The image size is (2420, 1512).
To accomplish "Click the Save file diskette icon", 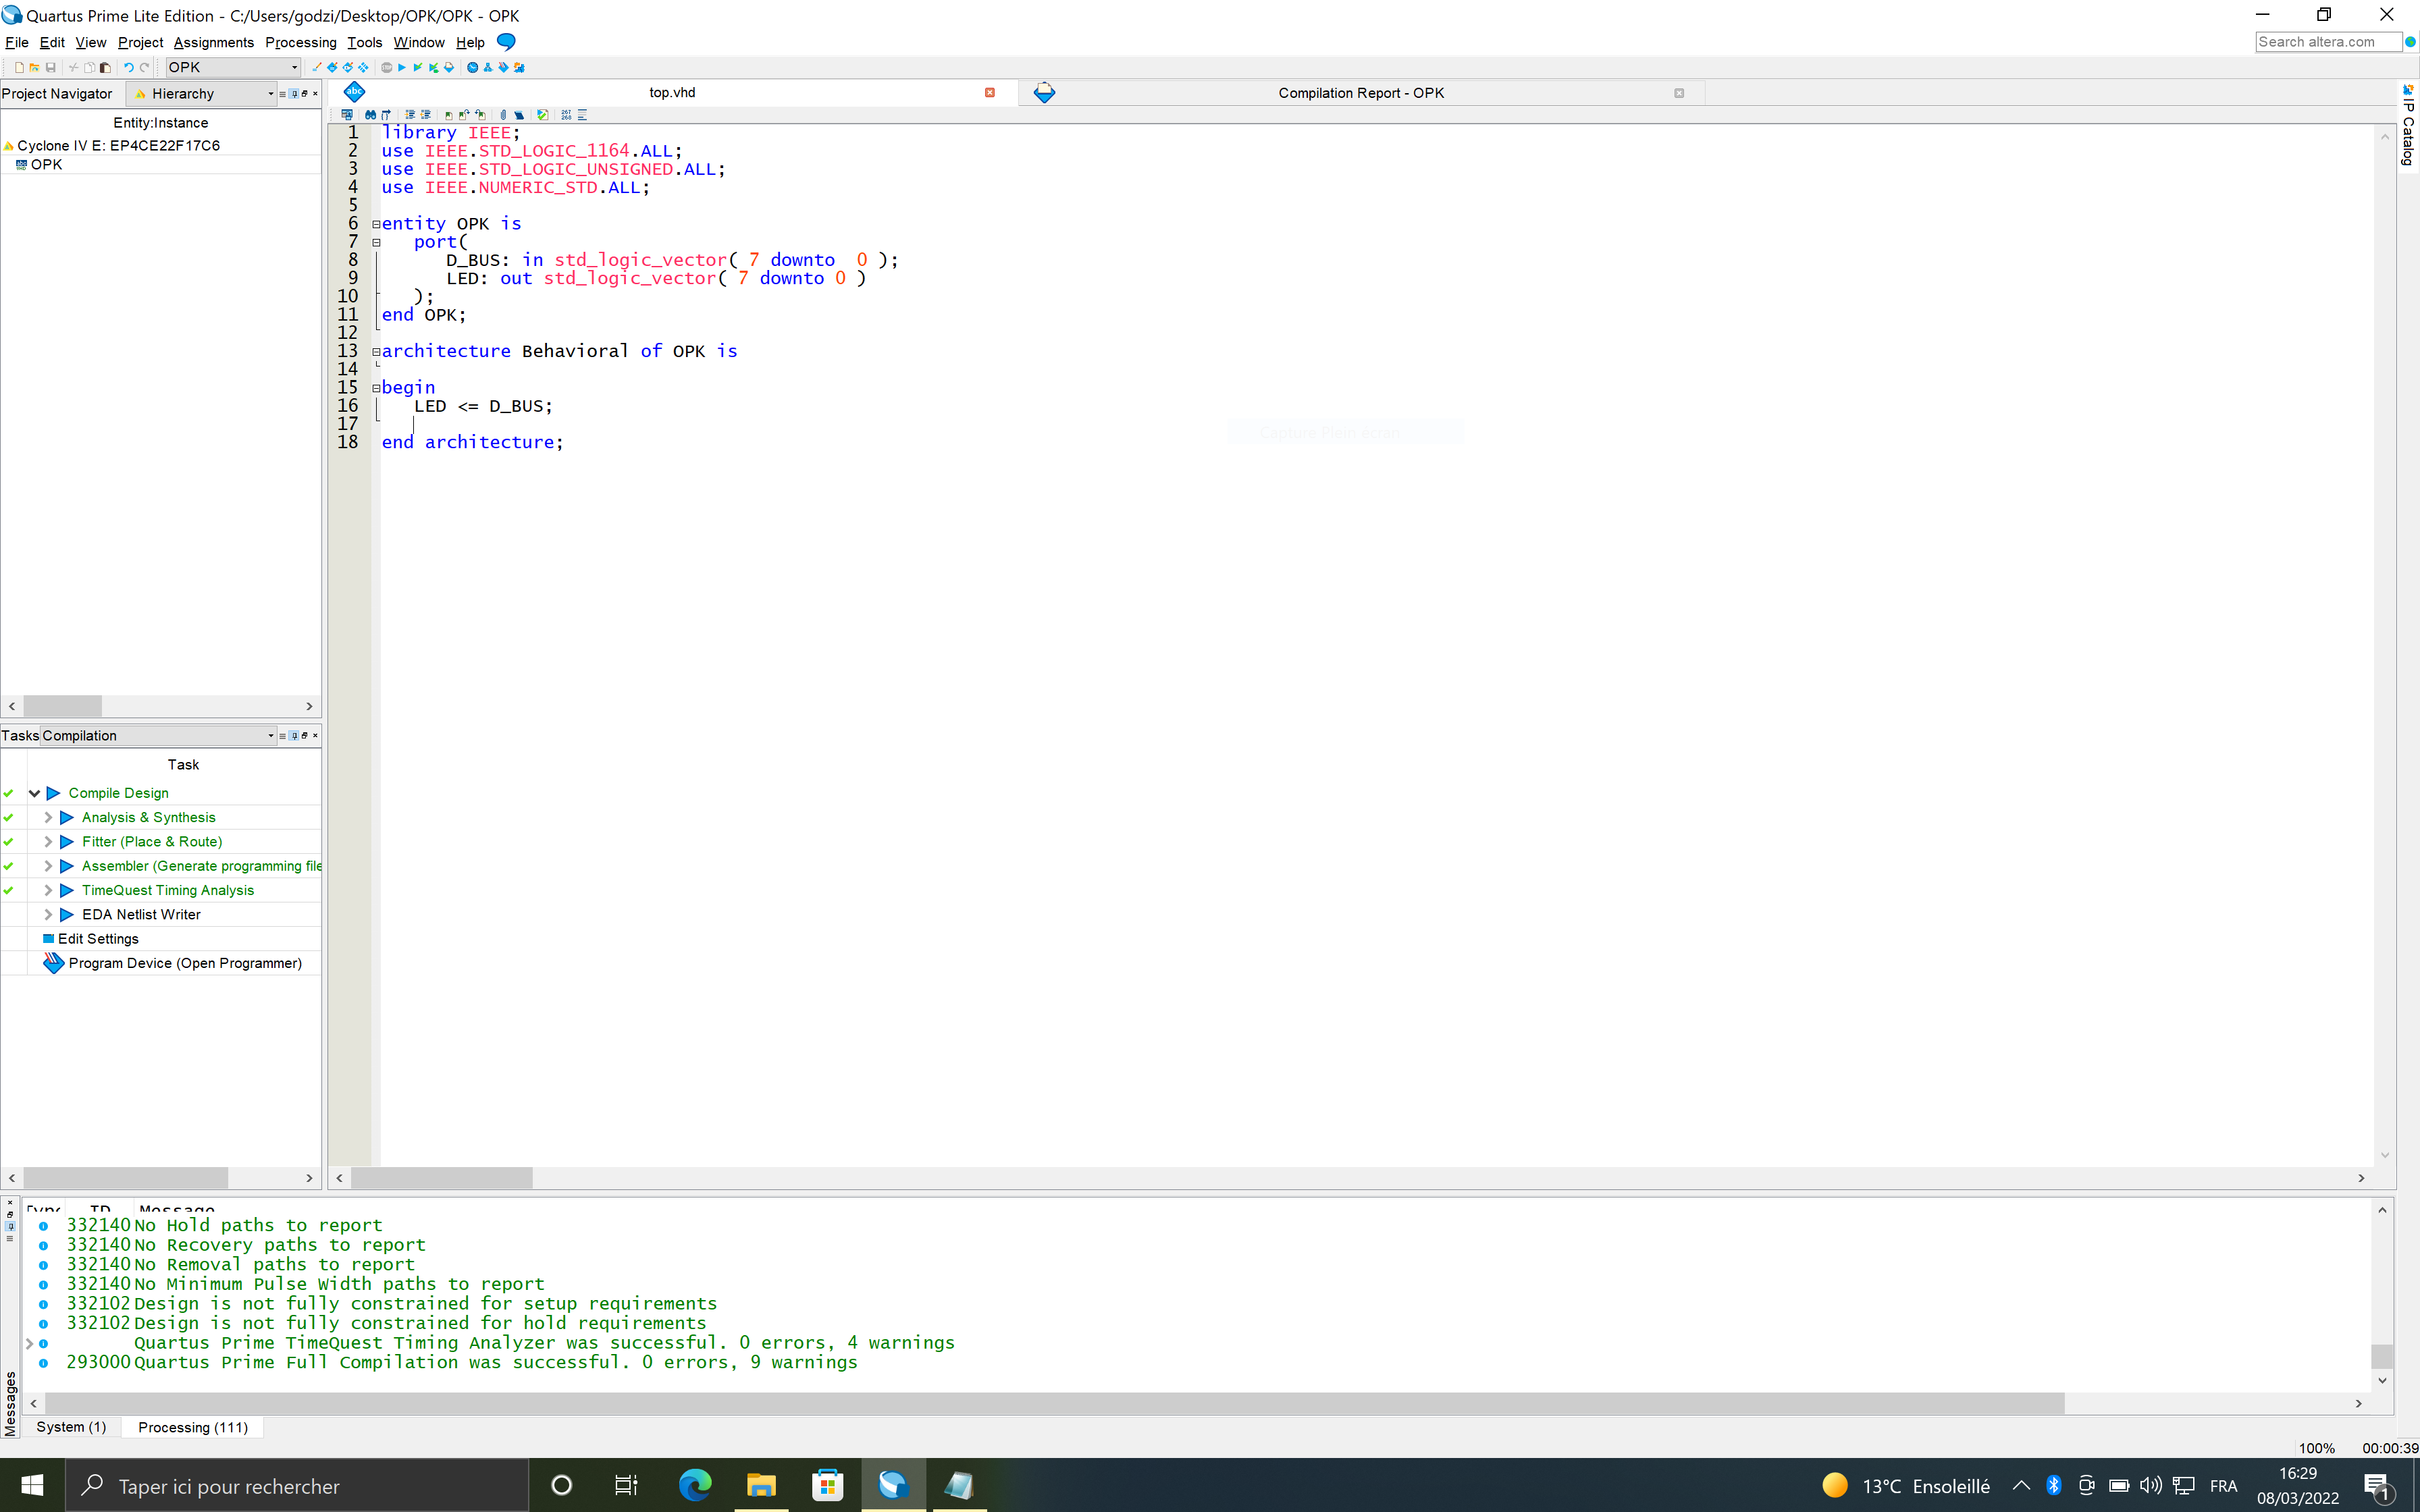I will pyautogui.click(x=50, y=68).
